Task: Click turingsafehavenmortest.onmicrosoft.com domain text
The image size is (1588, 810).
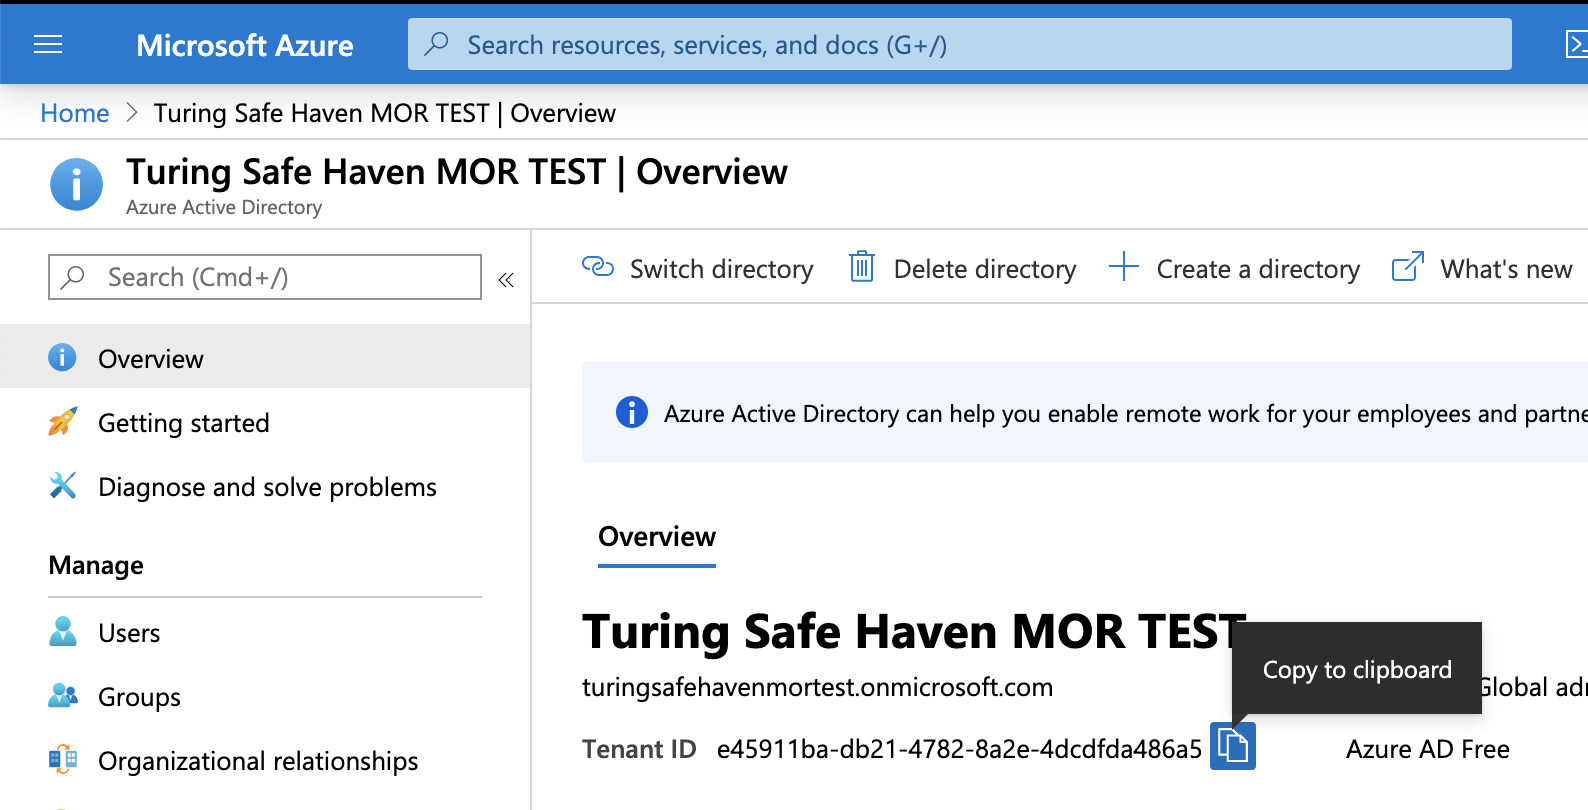Action: 817,687
